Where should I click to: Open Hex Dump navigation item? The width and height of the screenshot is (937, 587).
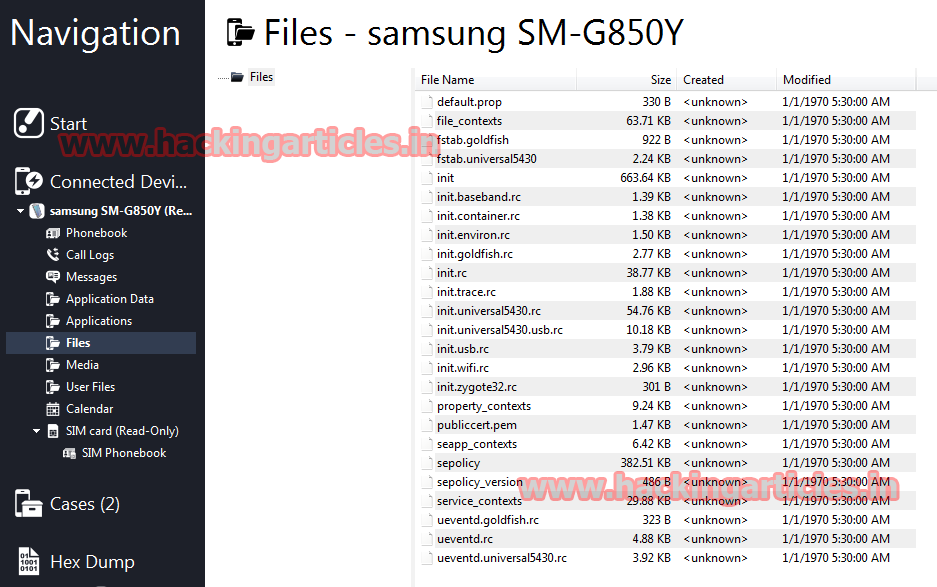coord(93,562)
